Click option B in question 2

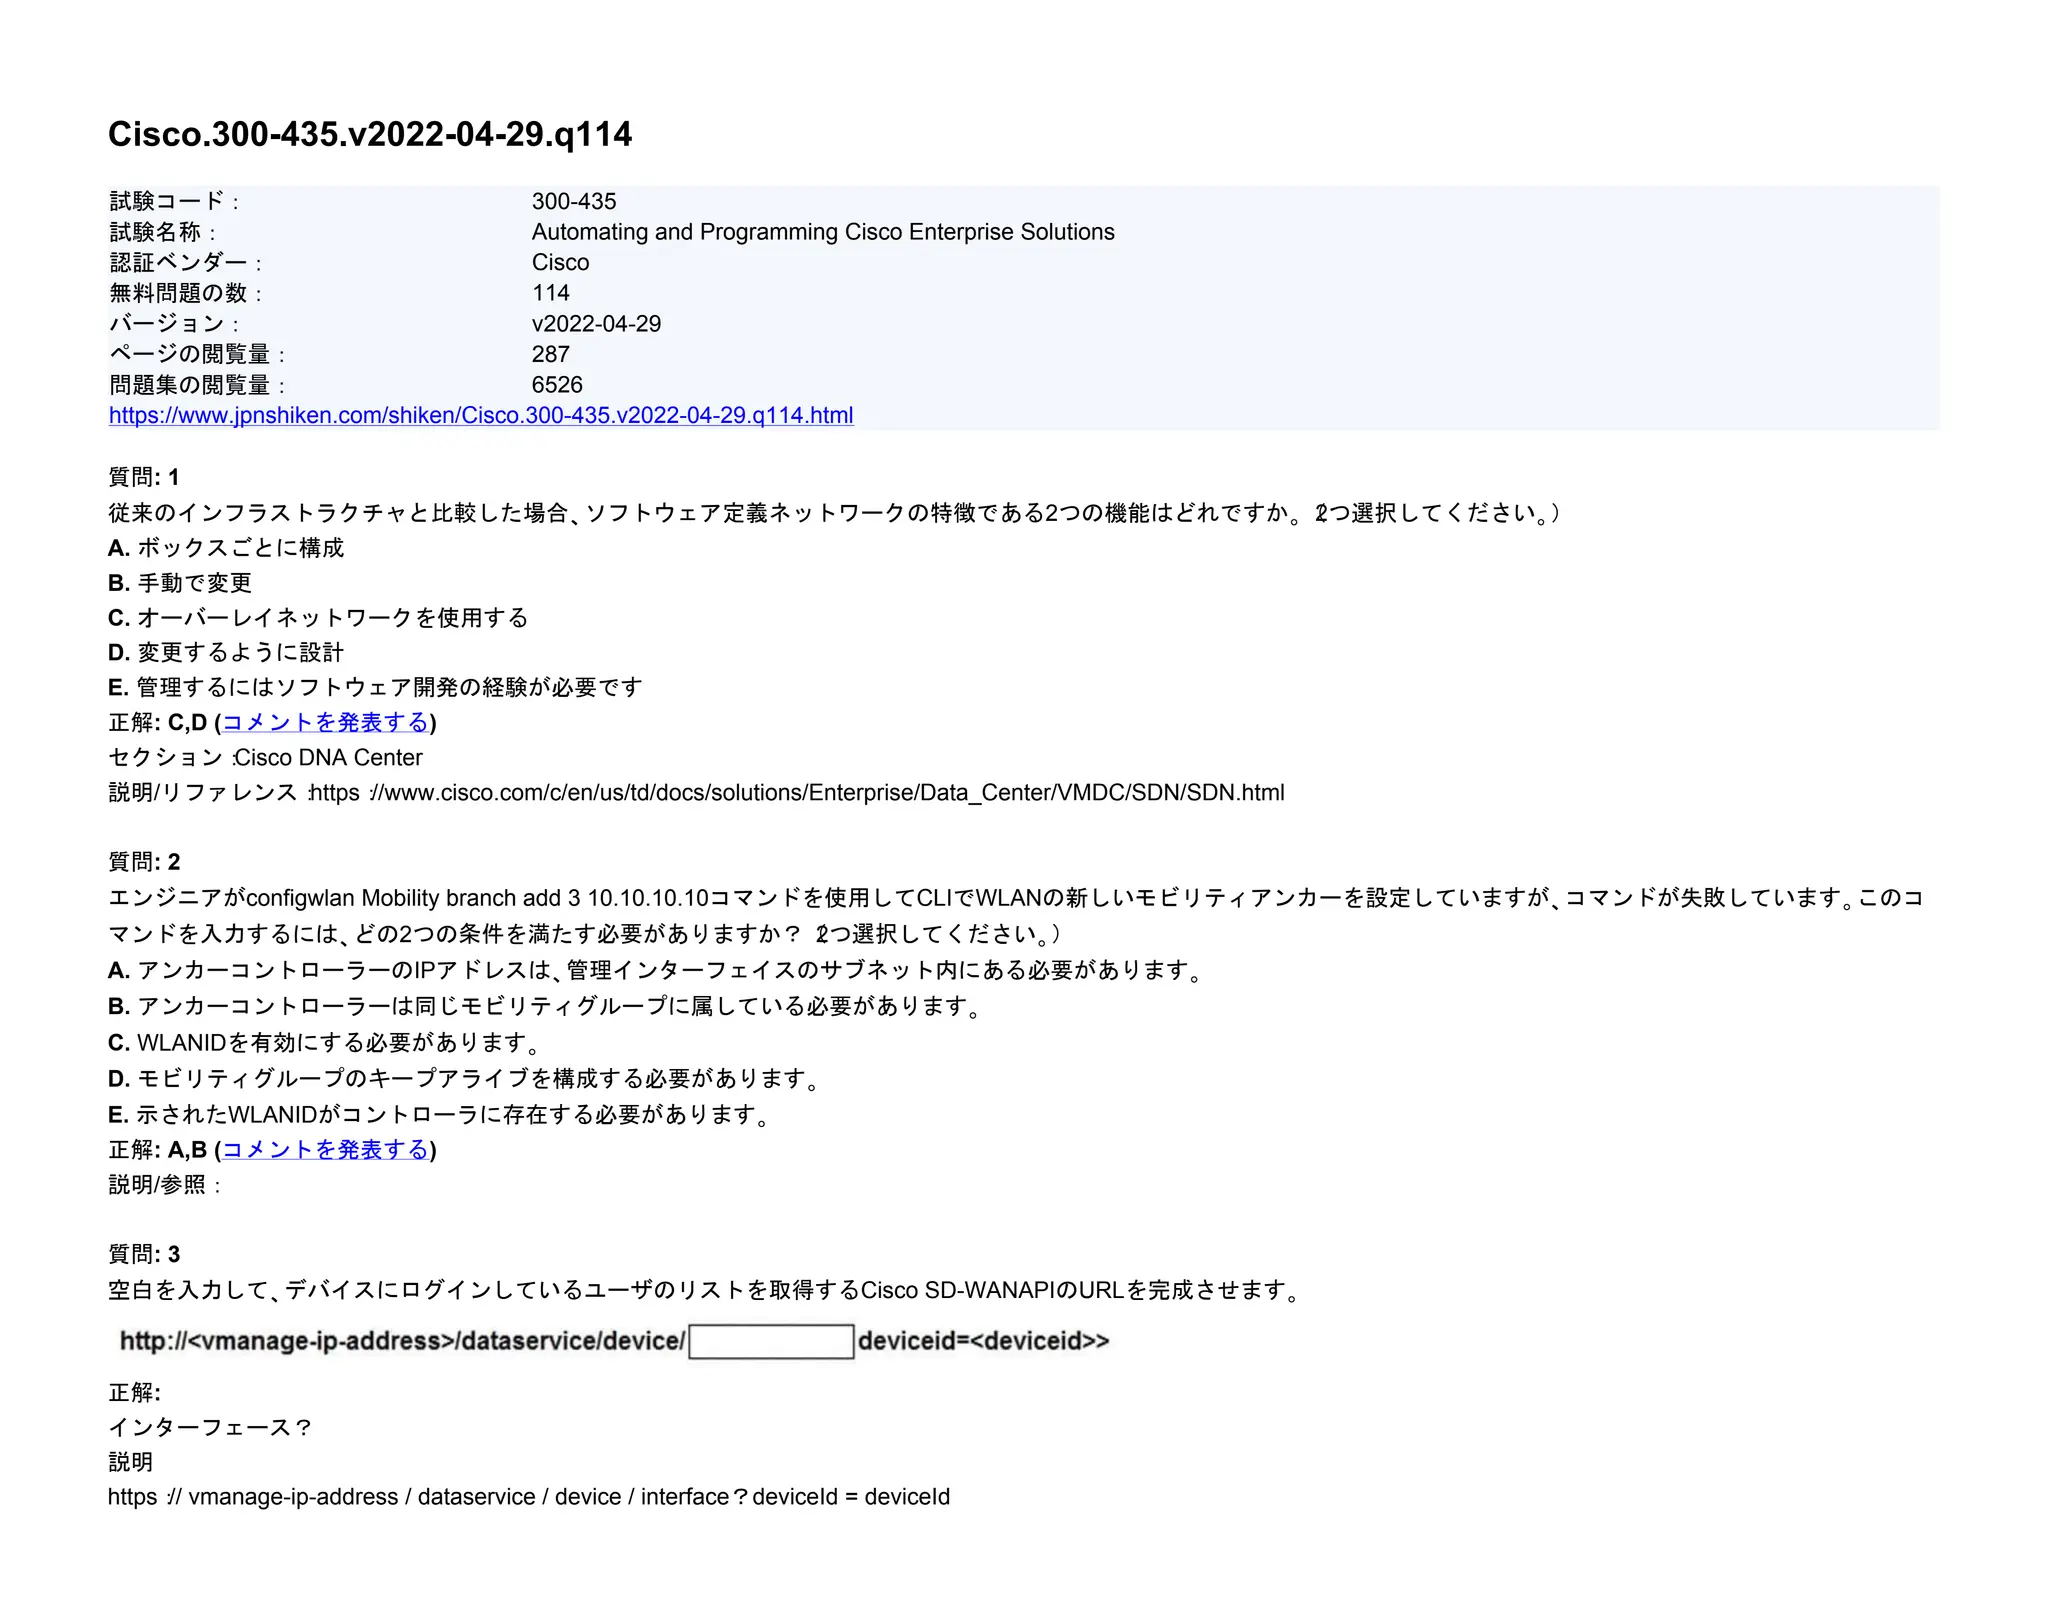pyautogui.click(x=545, y=1005)
